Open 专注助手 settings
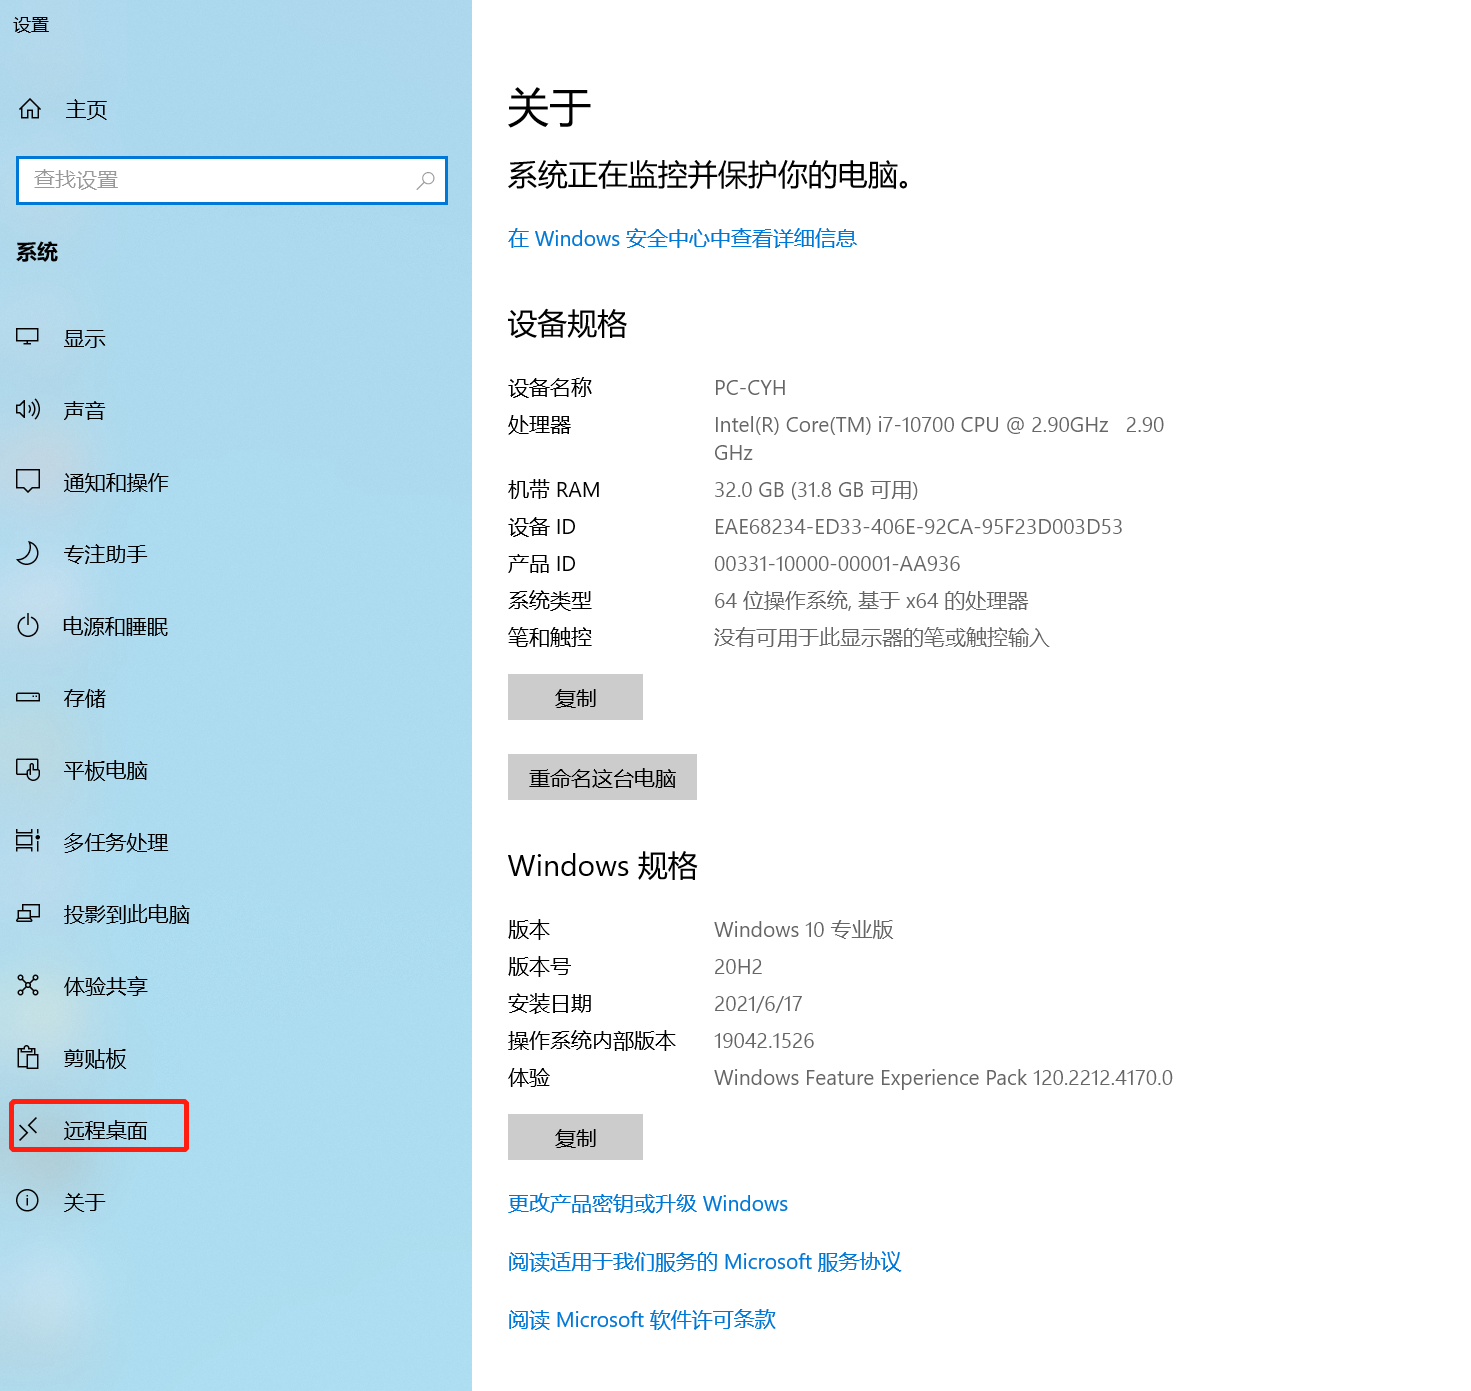The width and height of the screenshot is (1471, 1391). (105, 555)
